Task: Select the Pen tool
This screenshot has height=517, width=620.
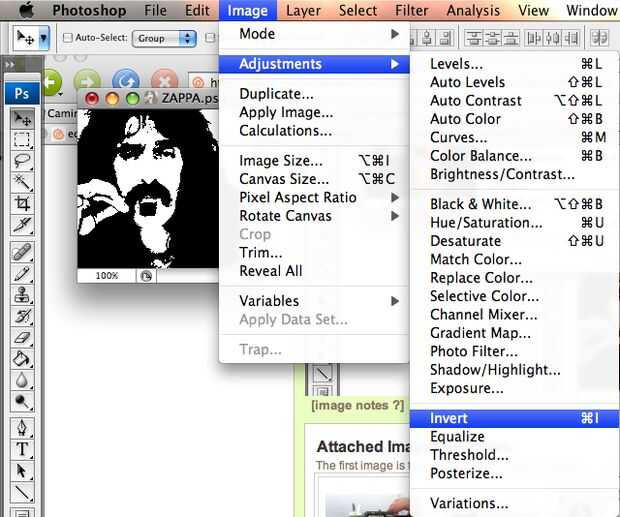Action: (x=22, y=428)
